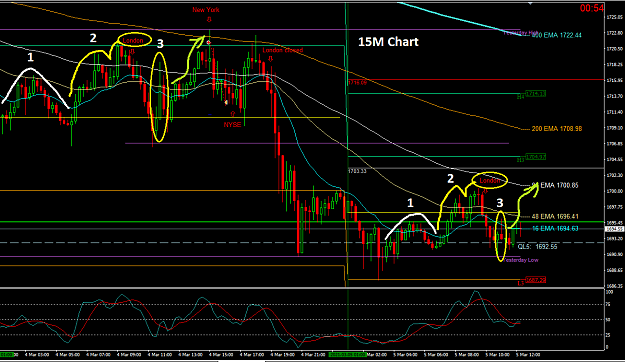Click the red 1716.09 level label
Image resolution: width=625 pixels, height=362 pixels.
pos(357,83)
